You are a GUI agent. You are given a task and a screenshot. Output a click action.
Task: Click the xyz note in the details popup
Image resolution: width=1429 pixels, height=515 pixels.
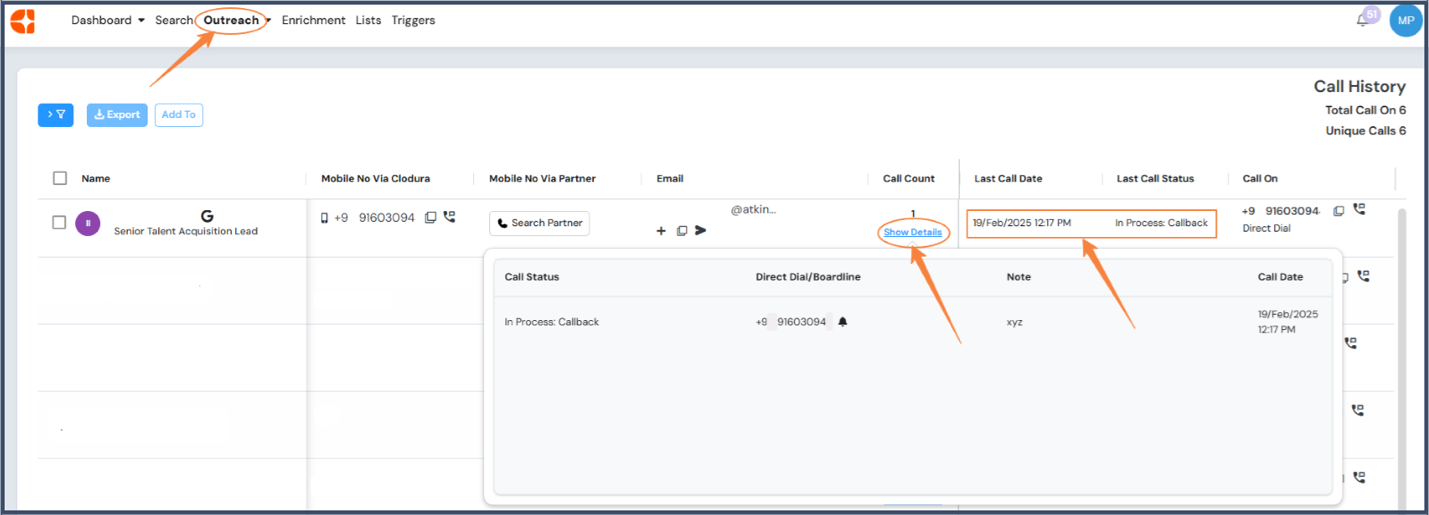point(1015,322)
